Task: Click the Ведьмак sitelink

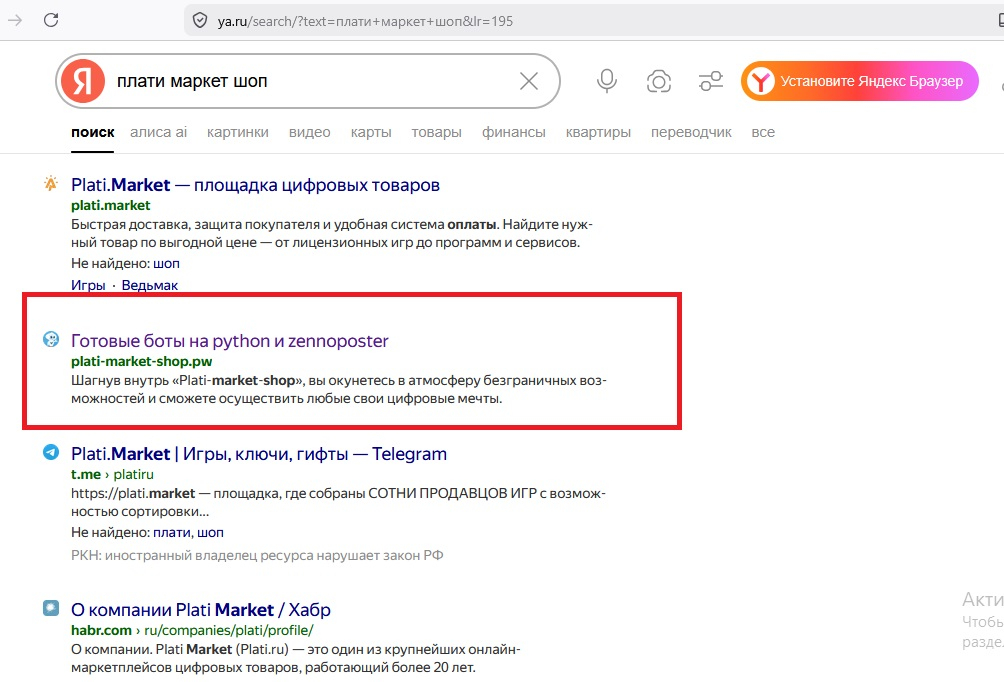Action: point(150,285)
